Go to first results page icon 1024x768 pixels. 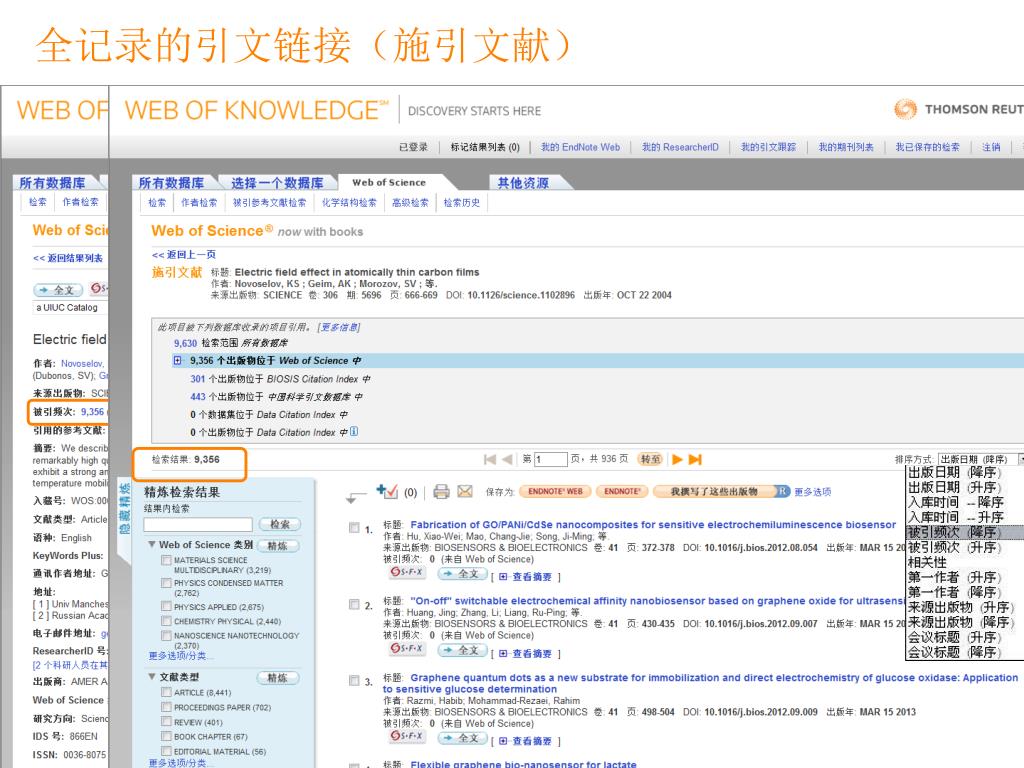(490, 460)
